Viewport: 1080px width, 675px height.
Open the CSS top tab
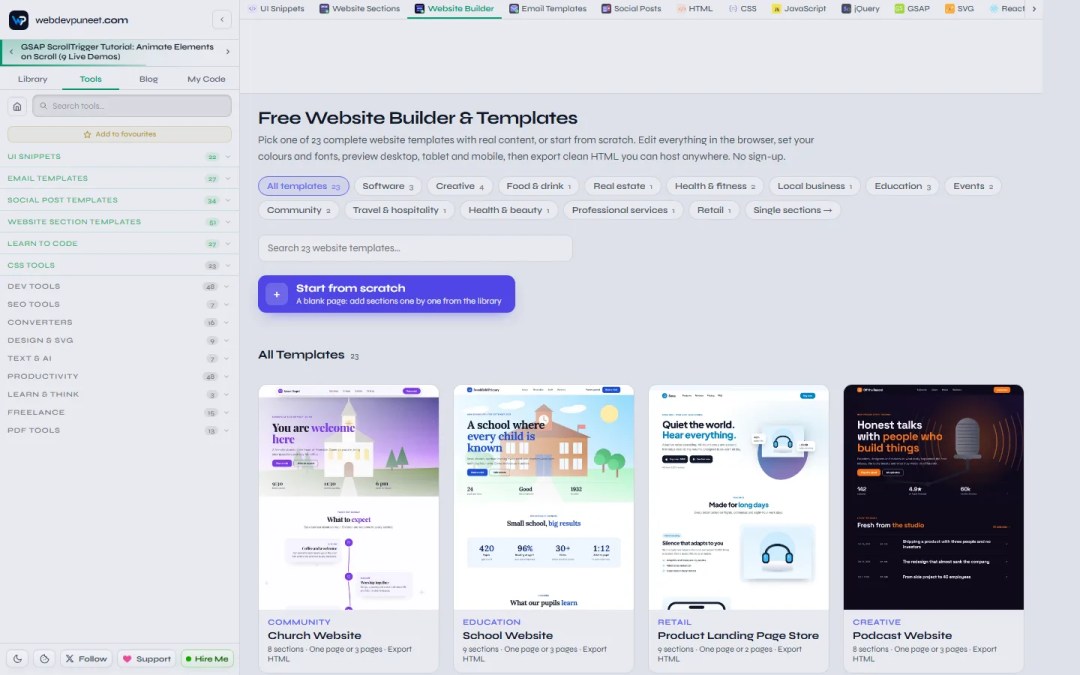pos(742,8)
